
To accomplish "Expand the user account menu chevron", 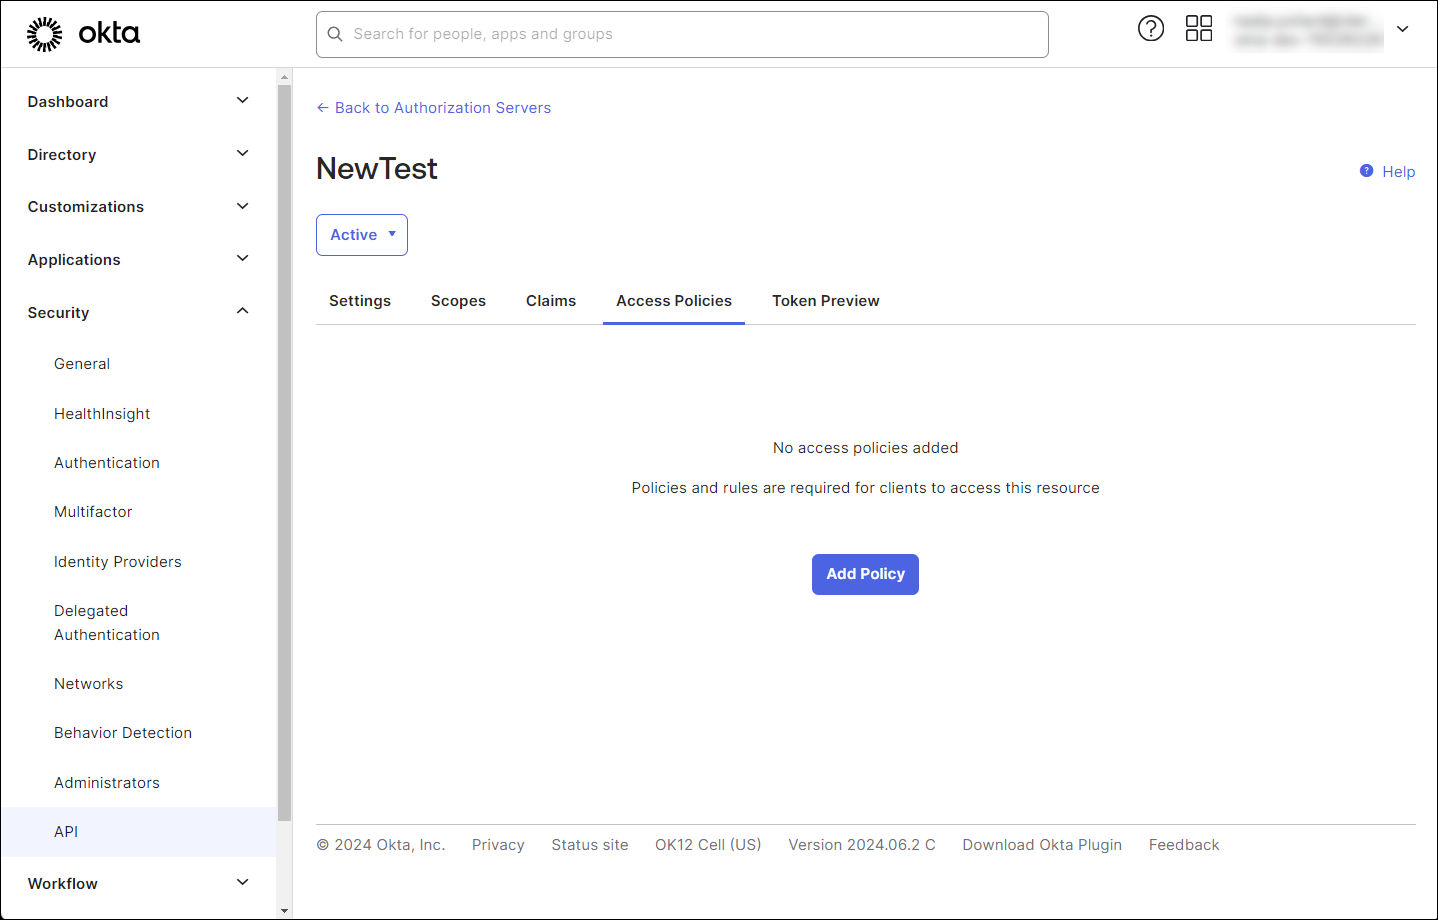I will (1403, 29).
